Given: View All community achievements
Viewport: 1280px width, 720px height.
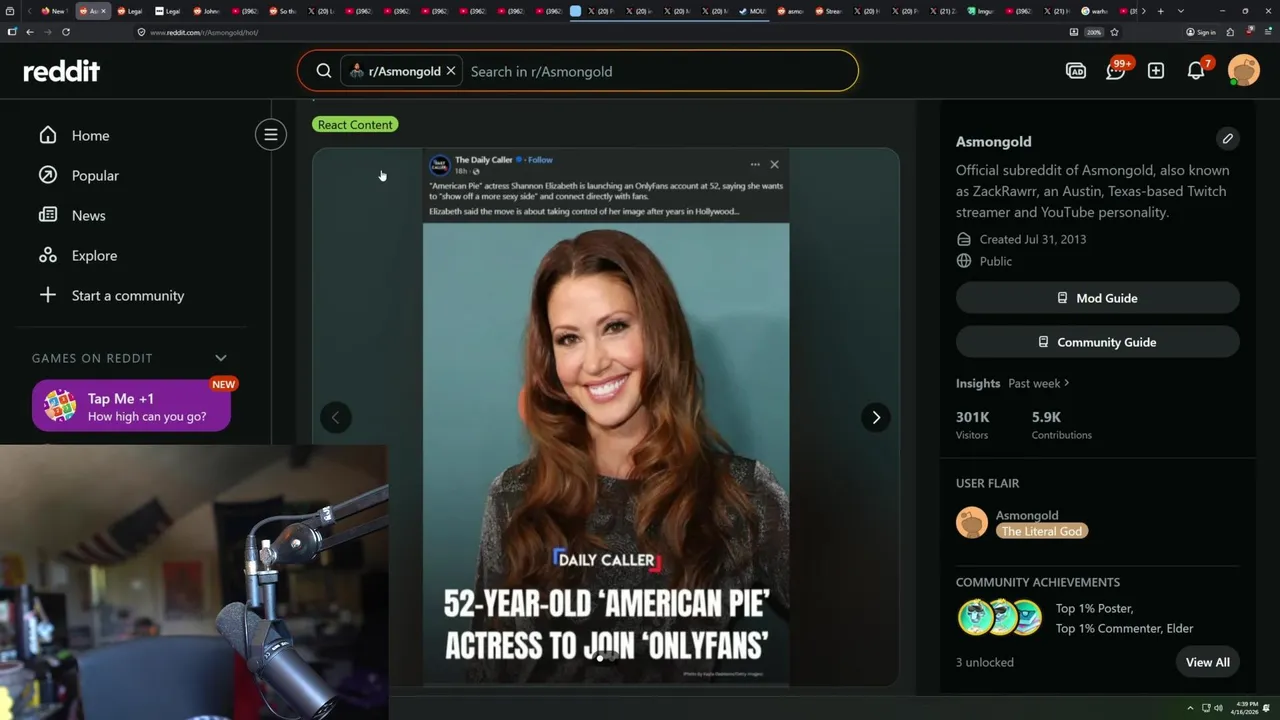Looking at the screenshot, I should click(x=1208, y=662).
